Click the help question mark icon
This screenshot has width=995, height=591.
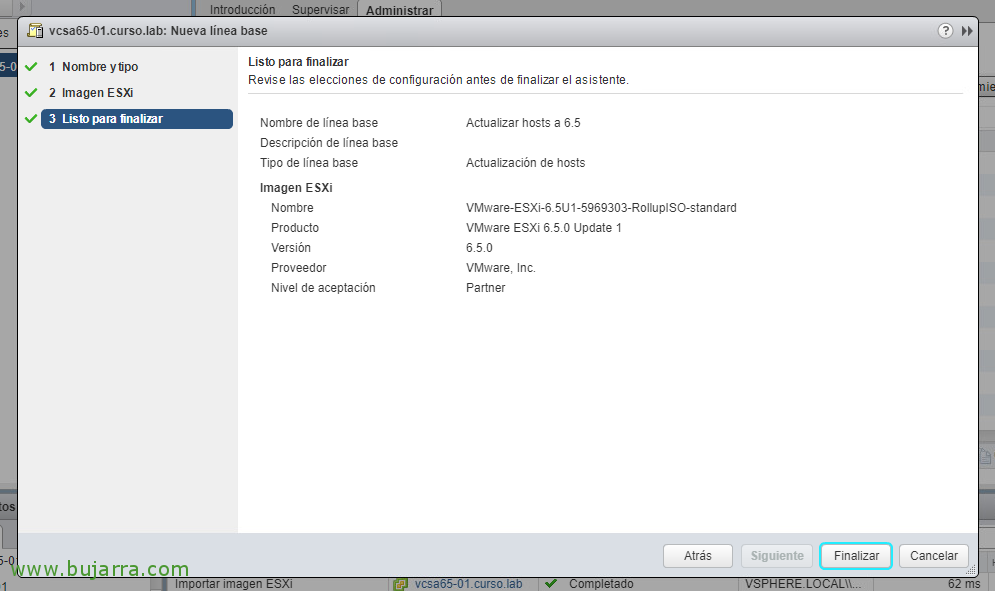tap(945, 31)
